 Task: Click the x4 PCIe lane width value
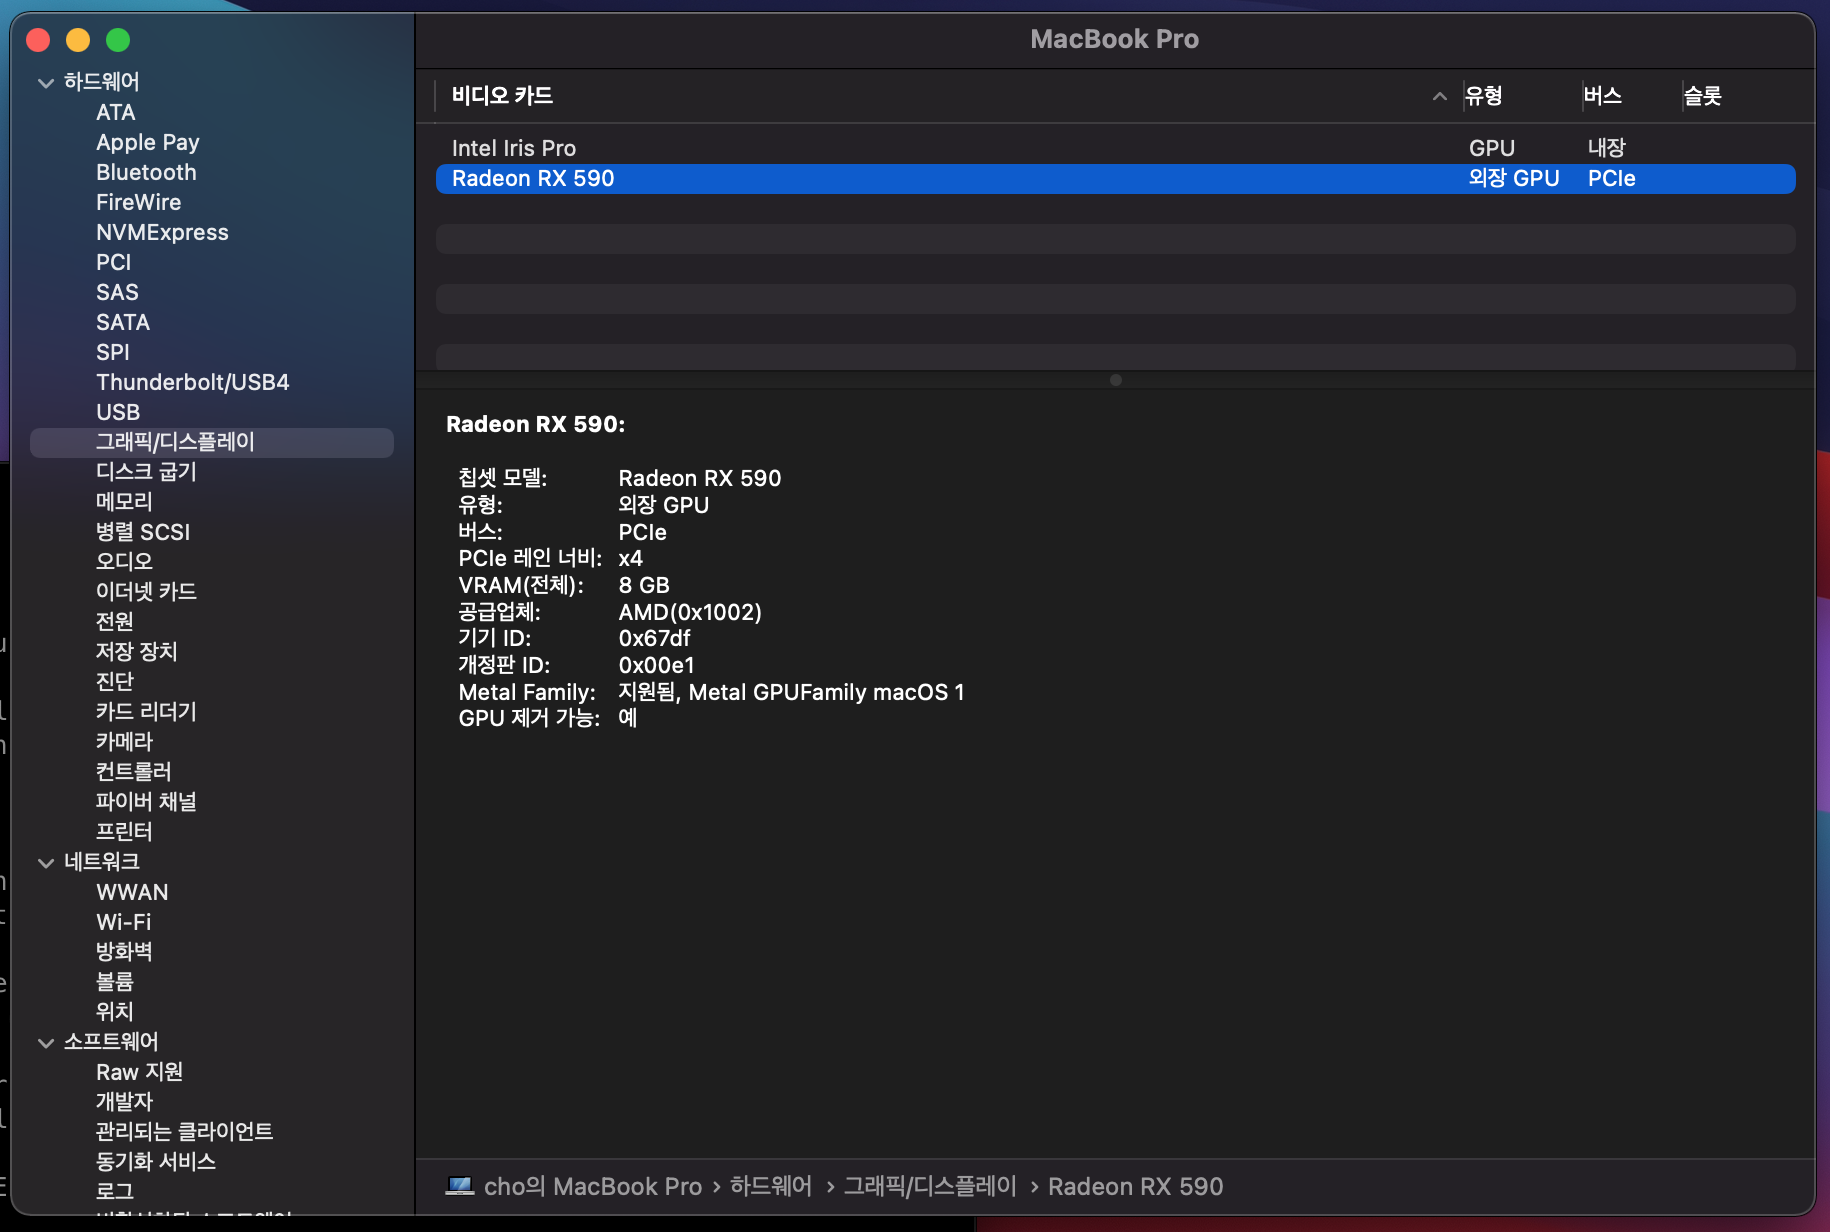point(631,559)
